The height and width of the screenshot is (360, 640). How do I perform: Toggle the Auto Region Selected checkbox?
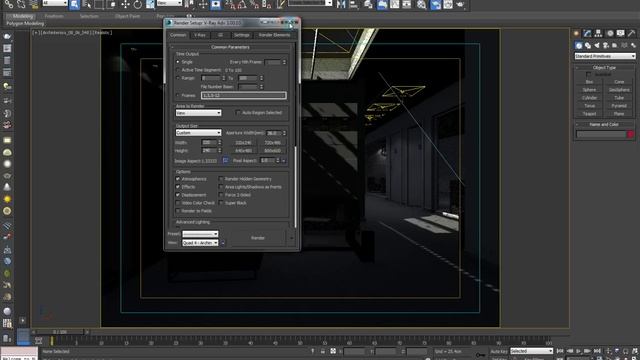238,113
